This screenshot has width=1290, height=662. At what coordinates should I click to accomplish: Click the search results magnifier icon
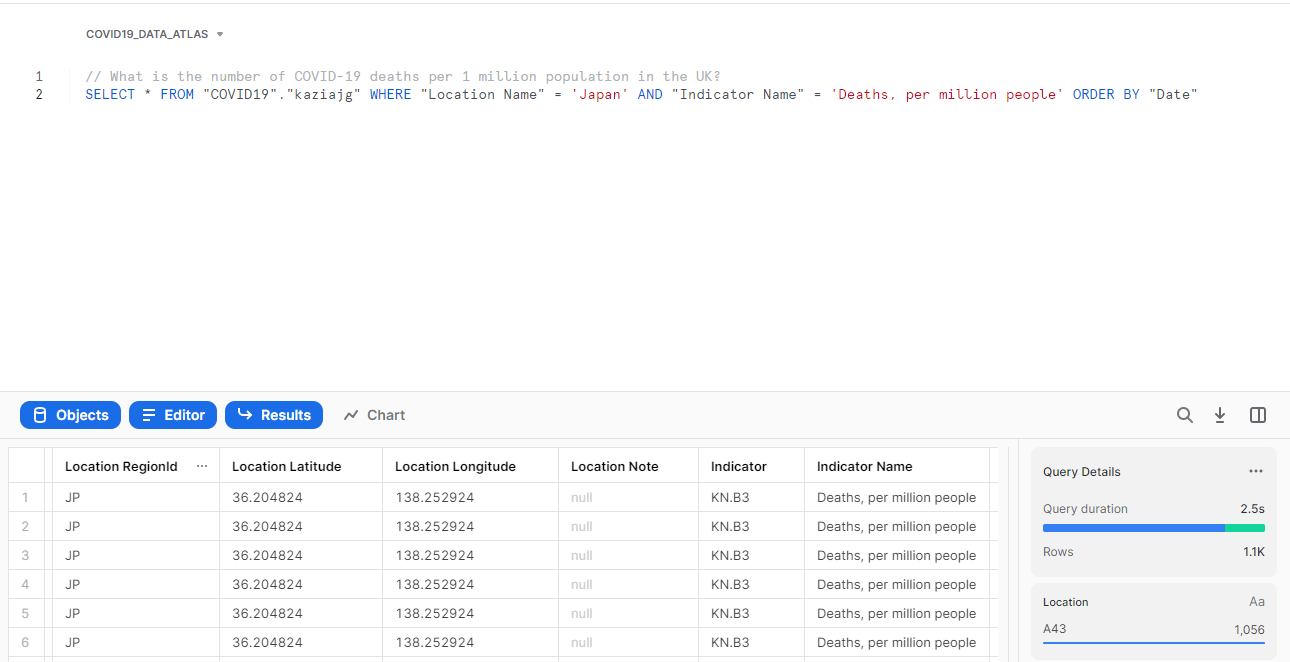tap(1185, 415)
